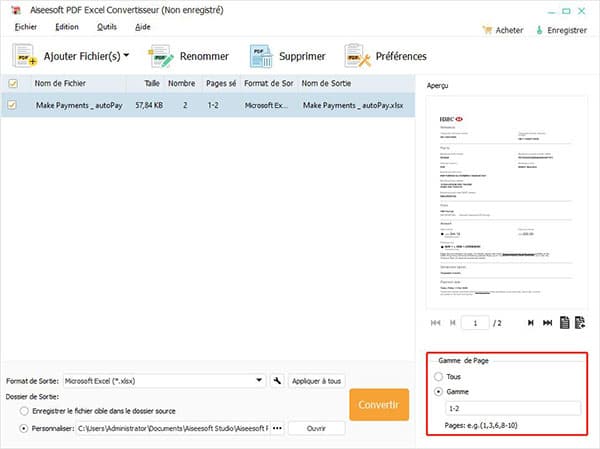The height and width of the screenshot is (449, 600).
Task: Click the Pages sé column header
Action: 221,83
